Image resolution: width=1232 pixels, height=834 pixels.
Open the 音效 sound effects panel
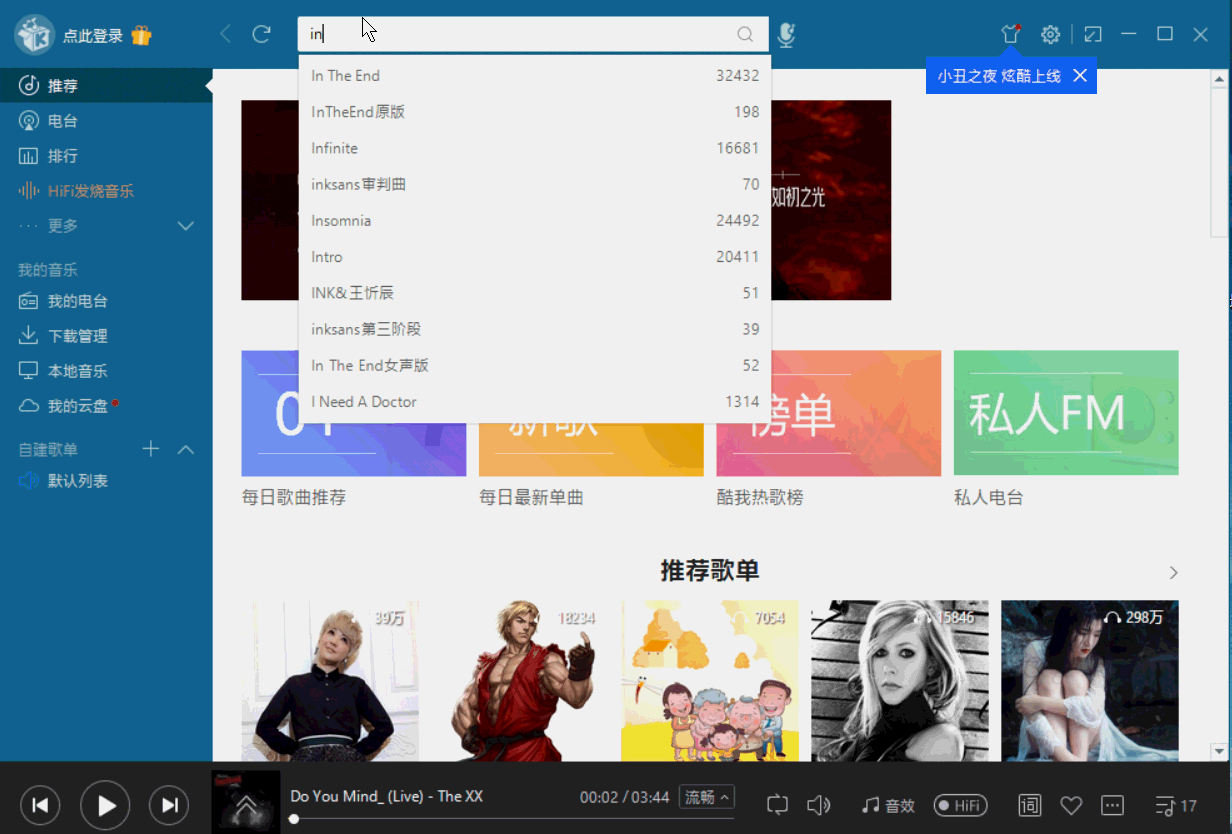point(888,805)
